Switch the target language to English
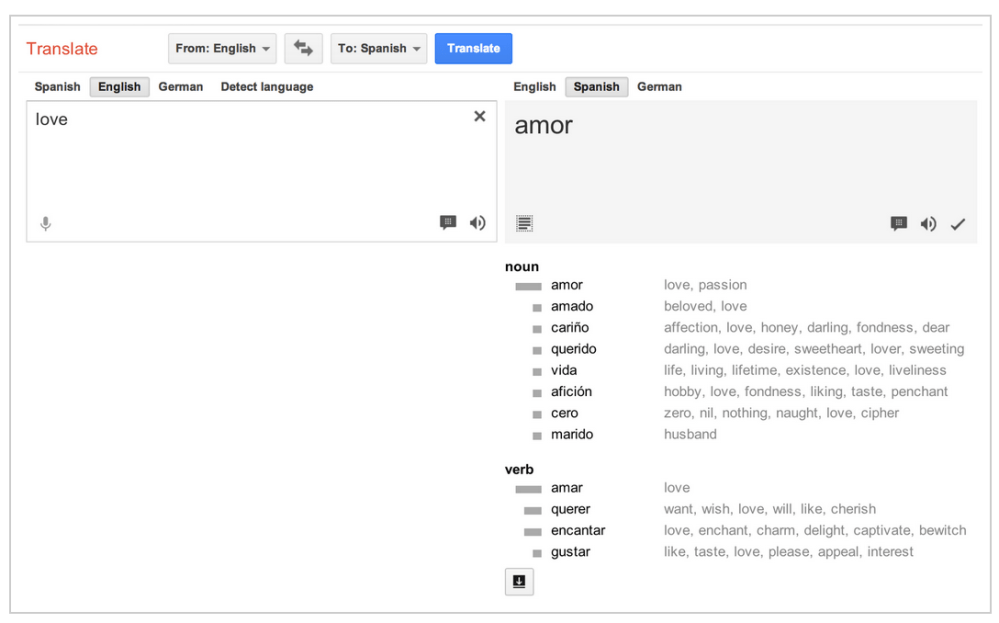The height and width of the screenshot is (623, 999). (x=534, y=87)
